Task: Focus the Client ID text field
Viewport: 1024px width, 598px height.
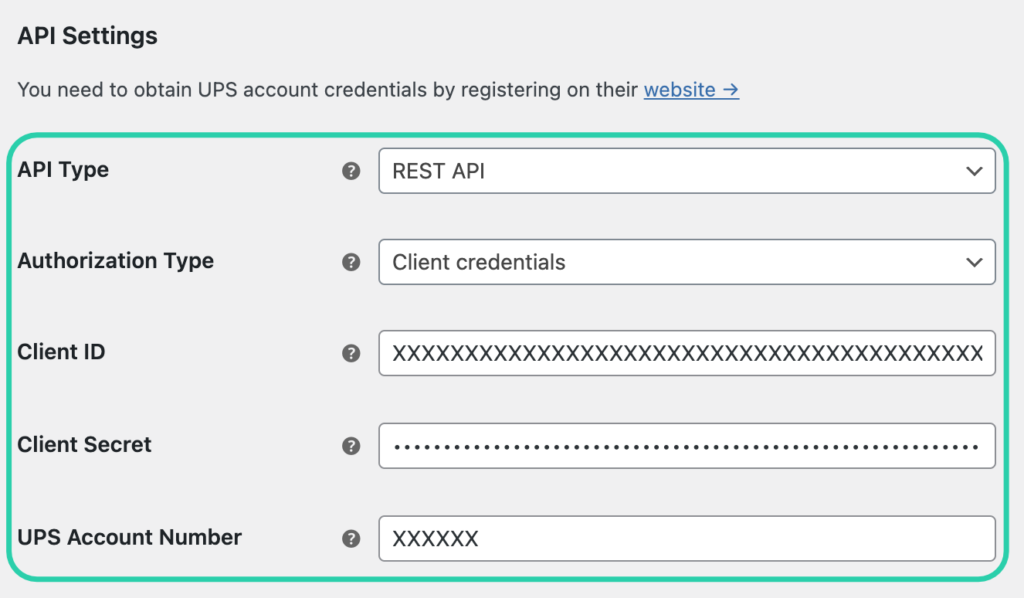Action: [686, 353]
